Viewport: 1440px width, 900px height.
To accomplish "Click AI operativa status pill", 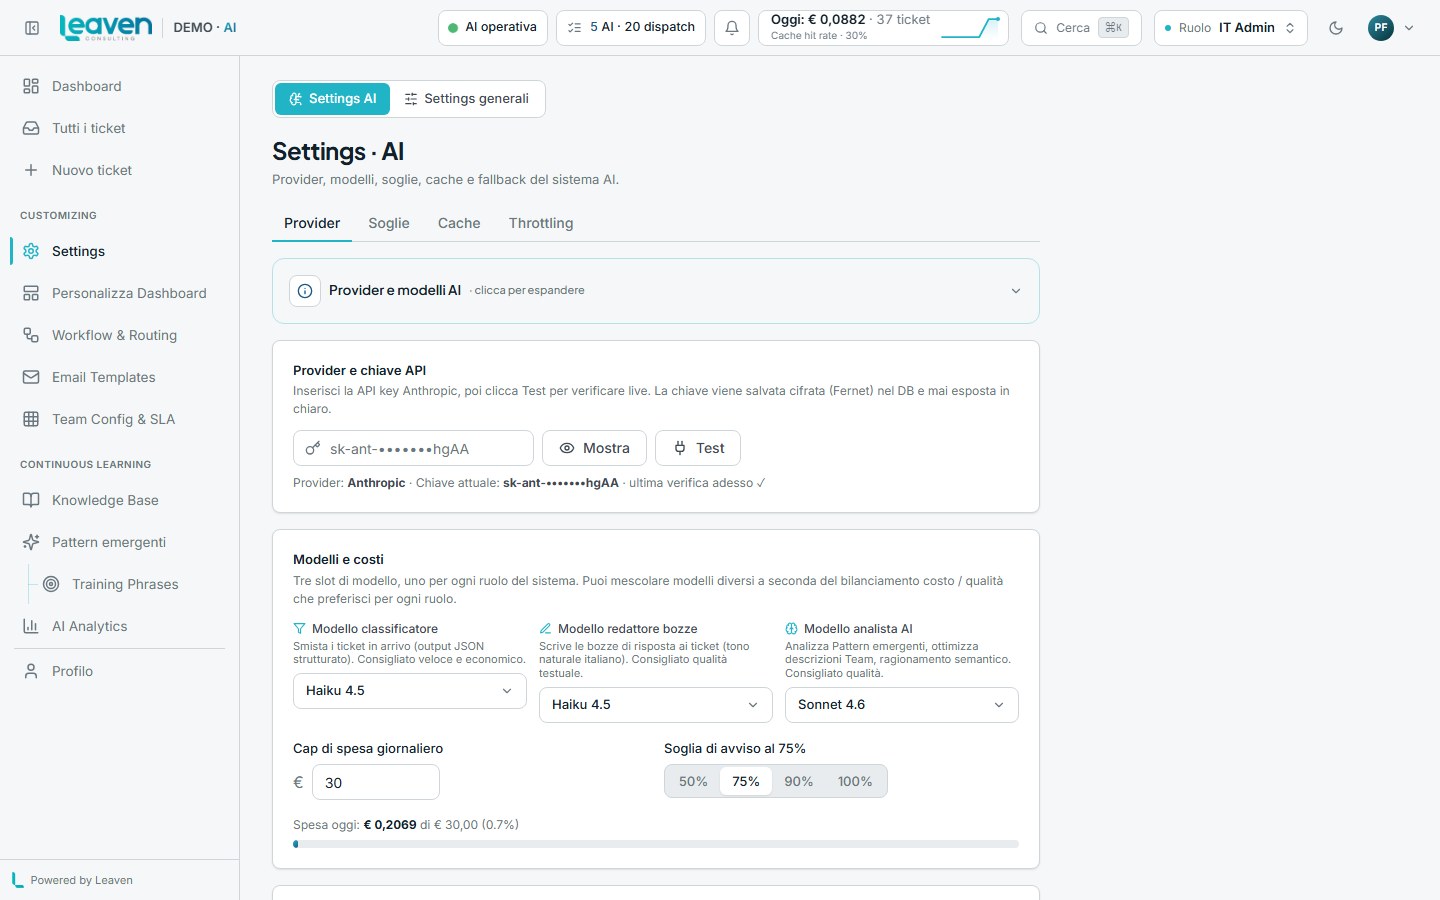I will (x=493, y=28).
